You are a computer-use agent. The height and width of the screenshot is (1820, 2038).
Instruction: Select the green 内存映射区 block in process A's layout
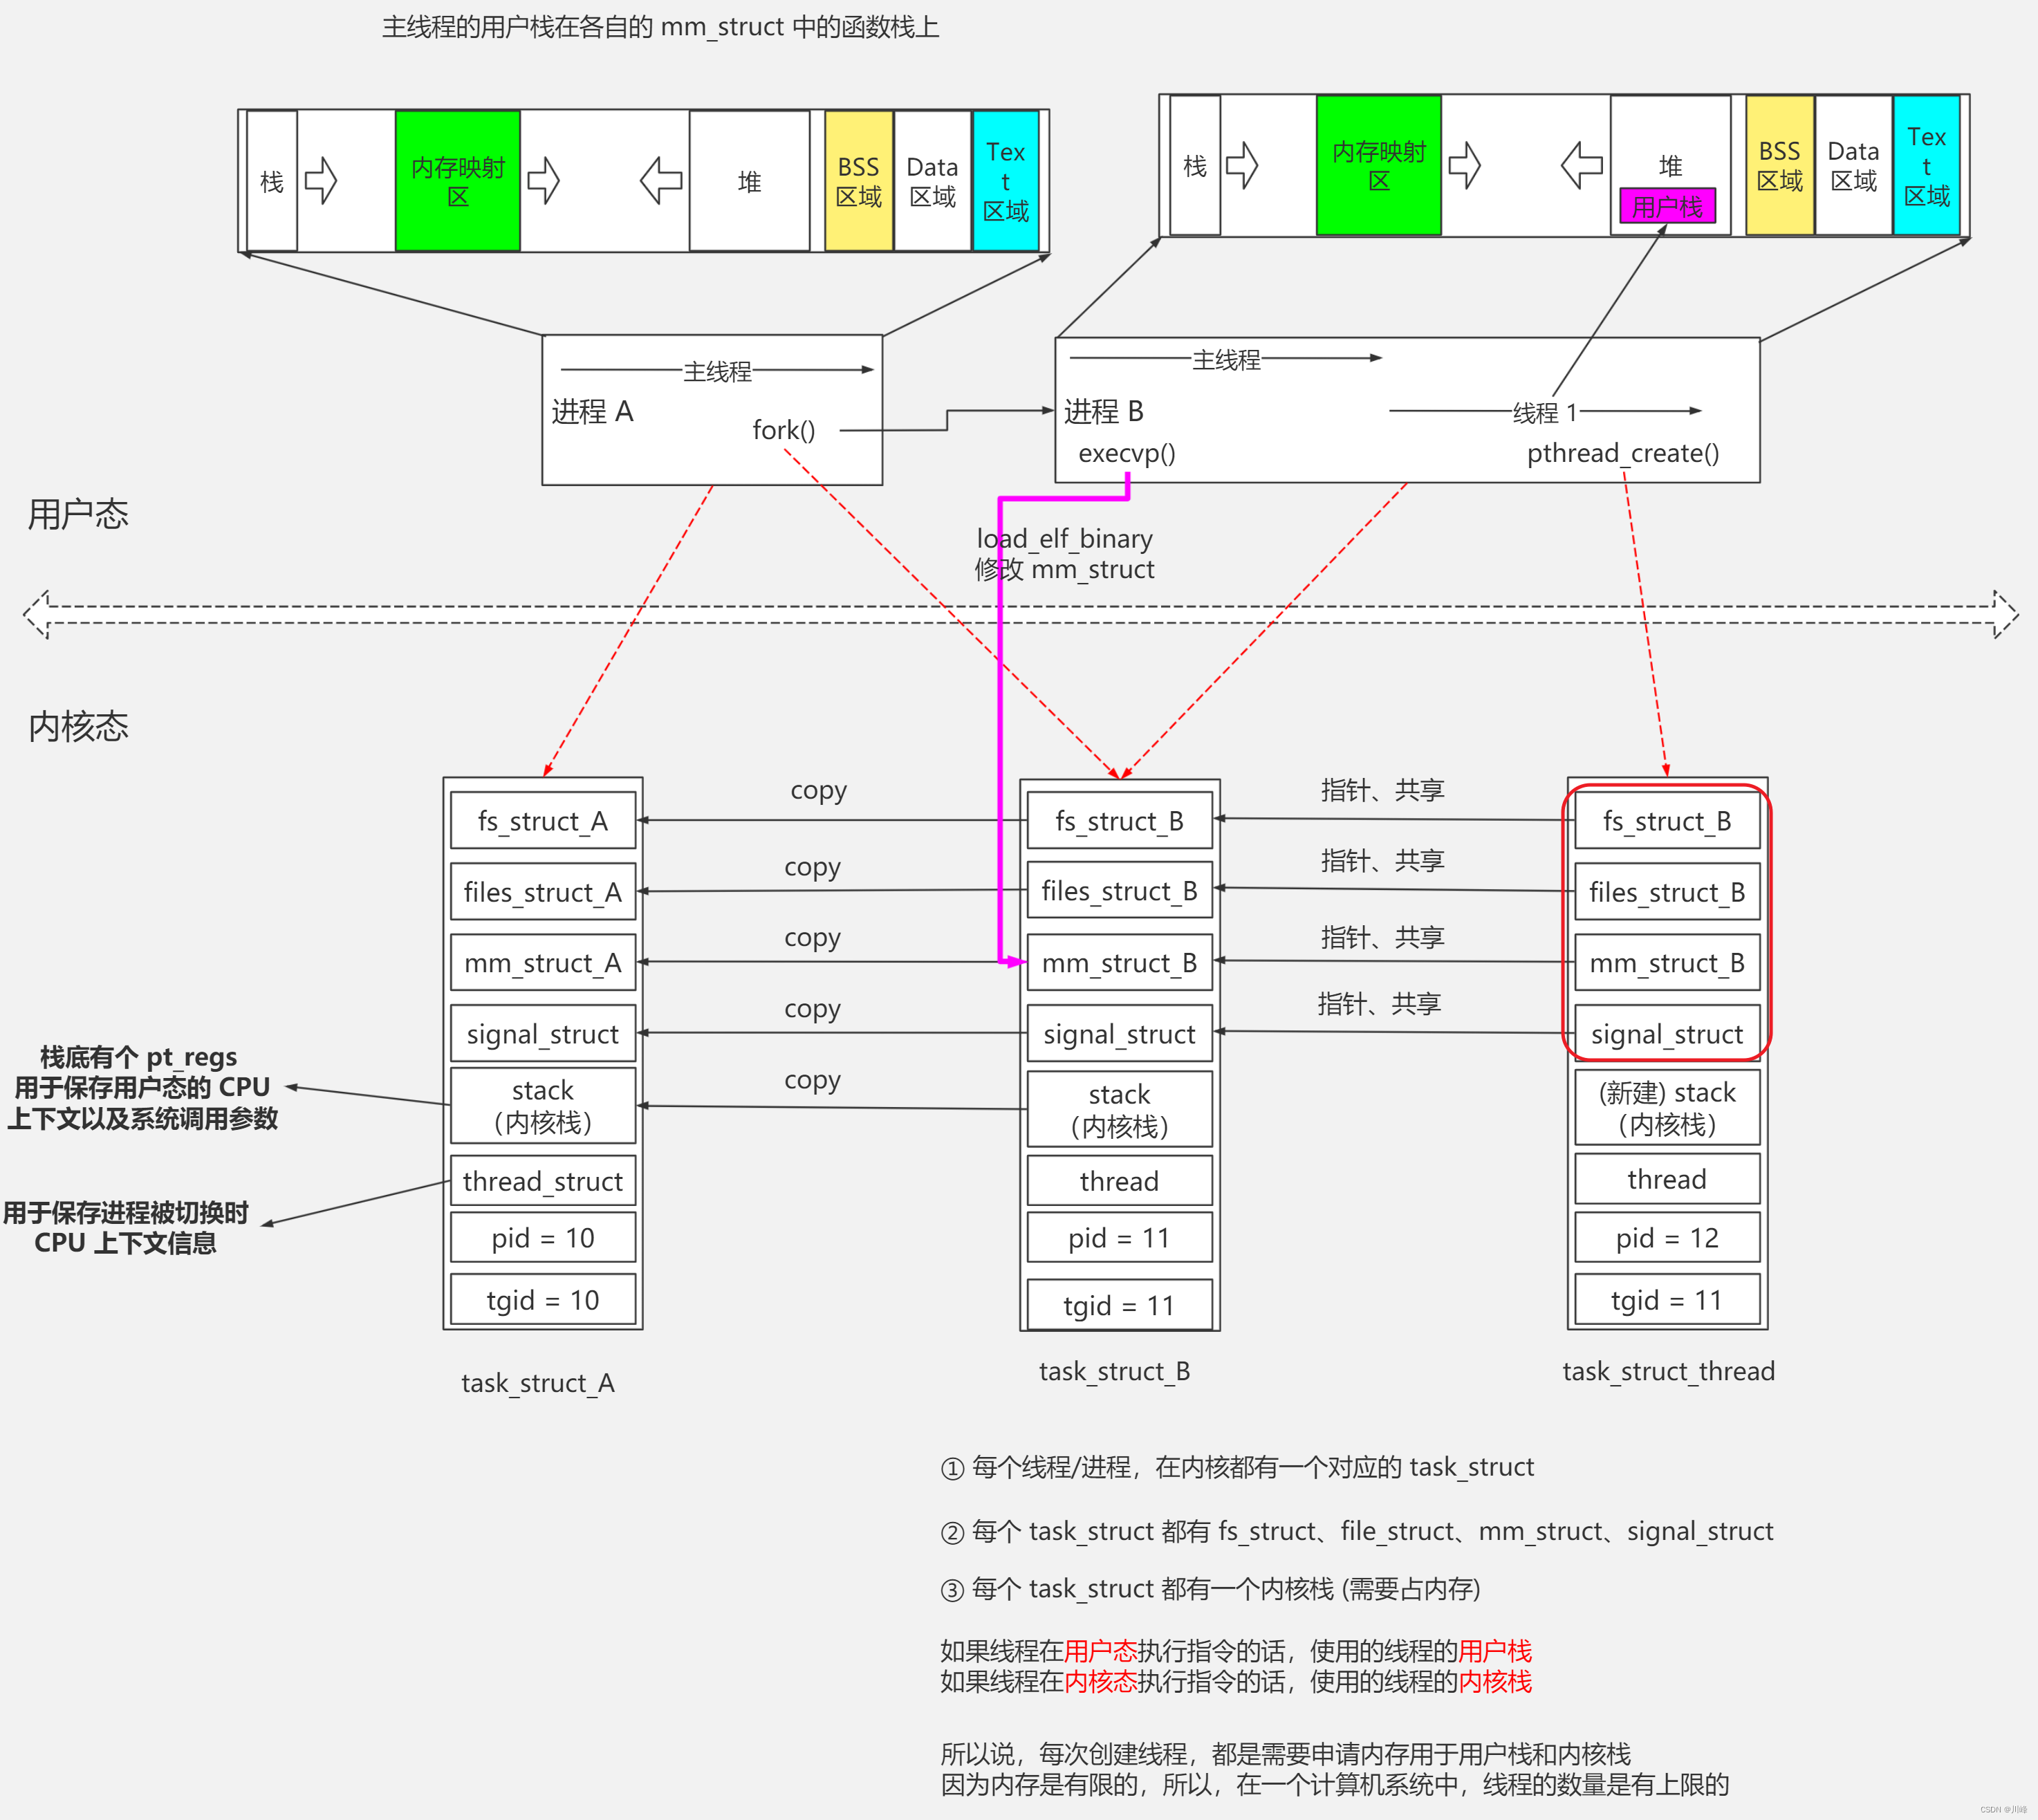tap(458, 181)
